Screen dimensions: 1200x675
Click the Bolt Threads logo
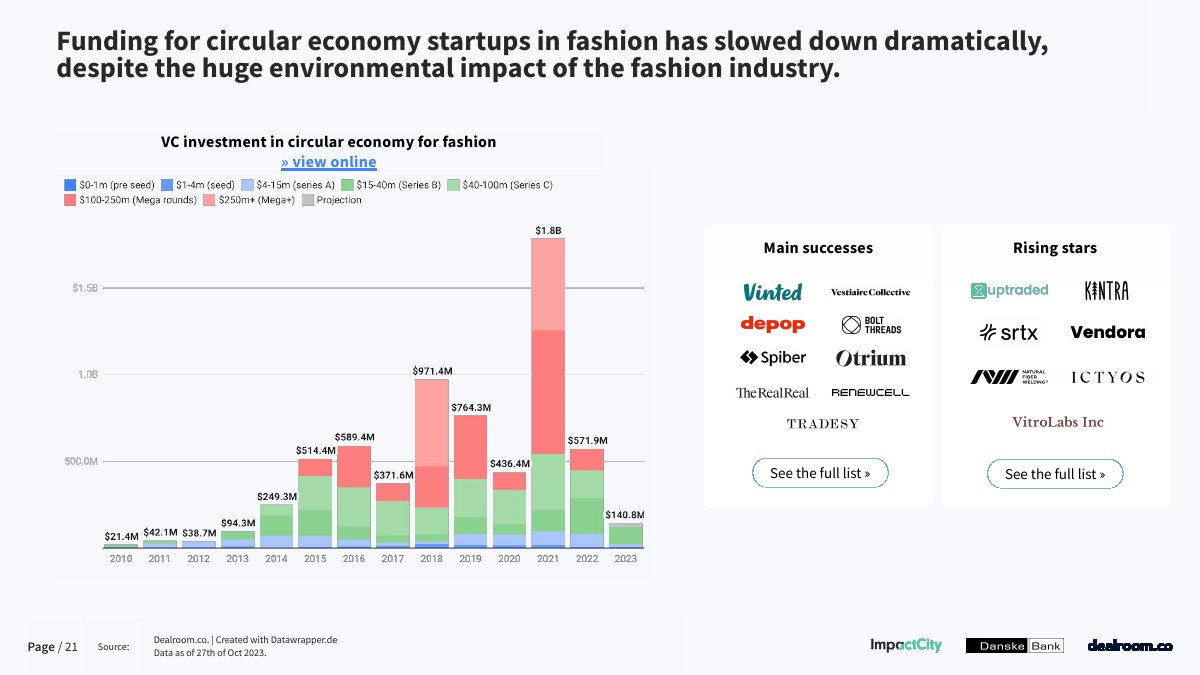[870, 325]
